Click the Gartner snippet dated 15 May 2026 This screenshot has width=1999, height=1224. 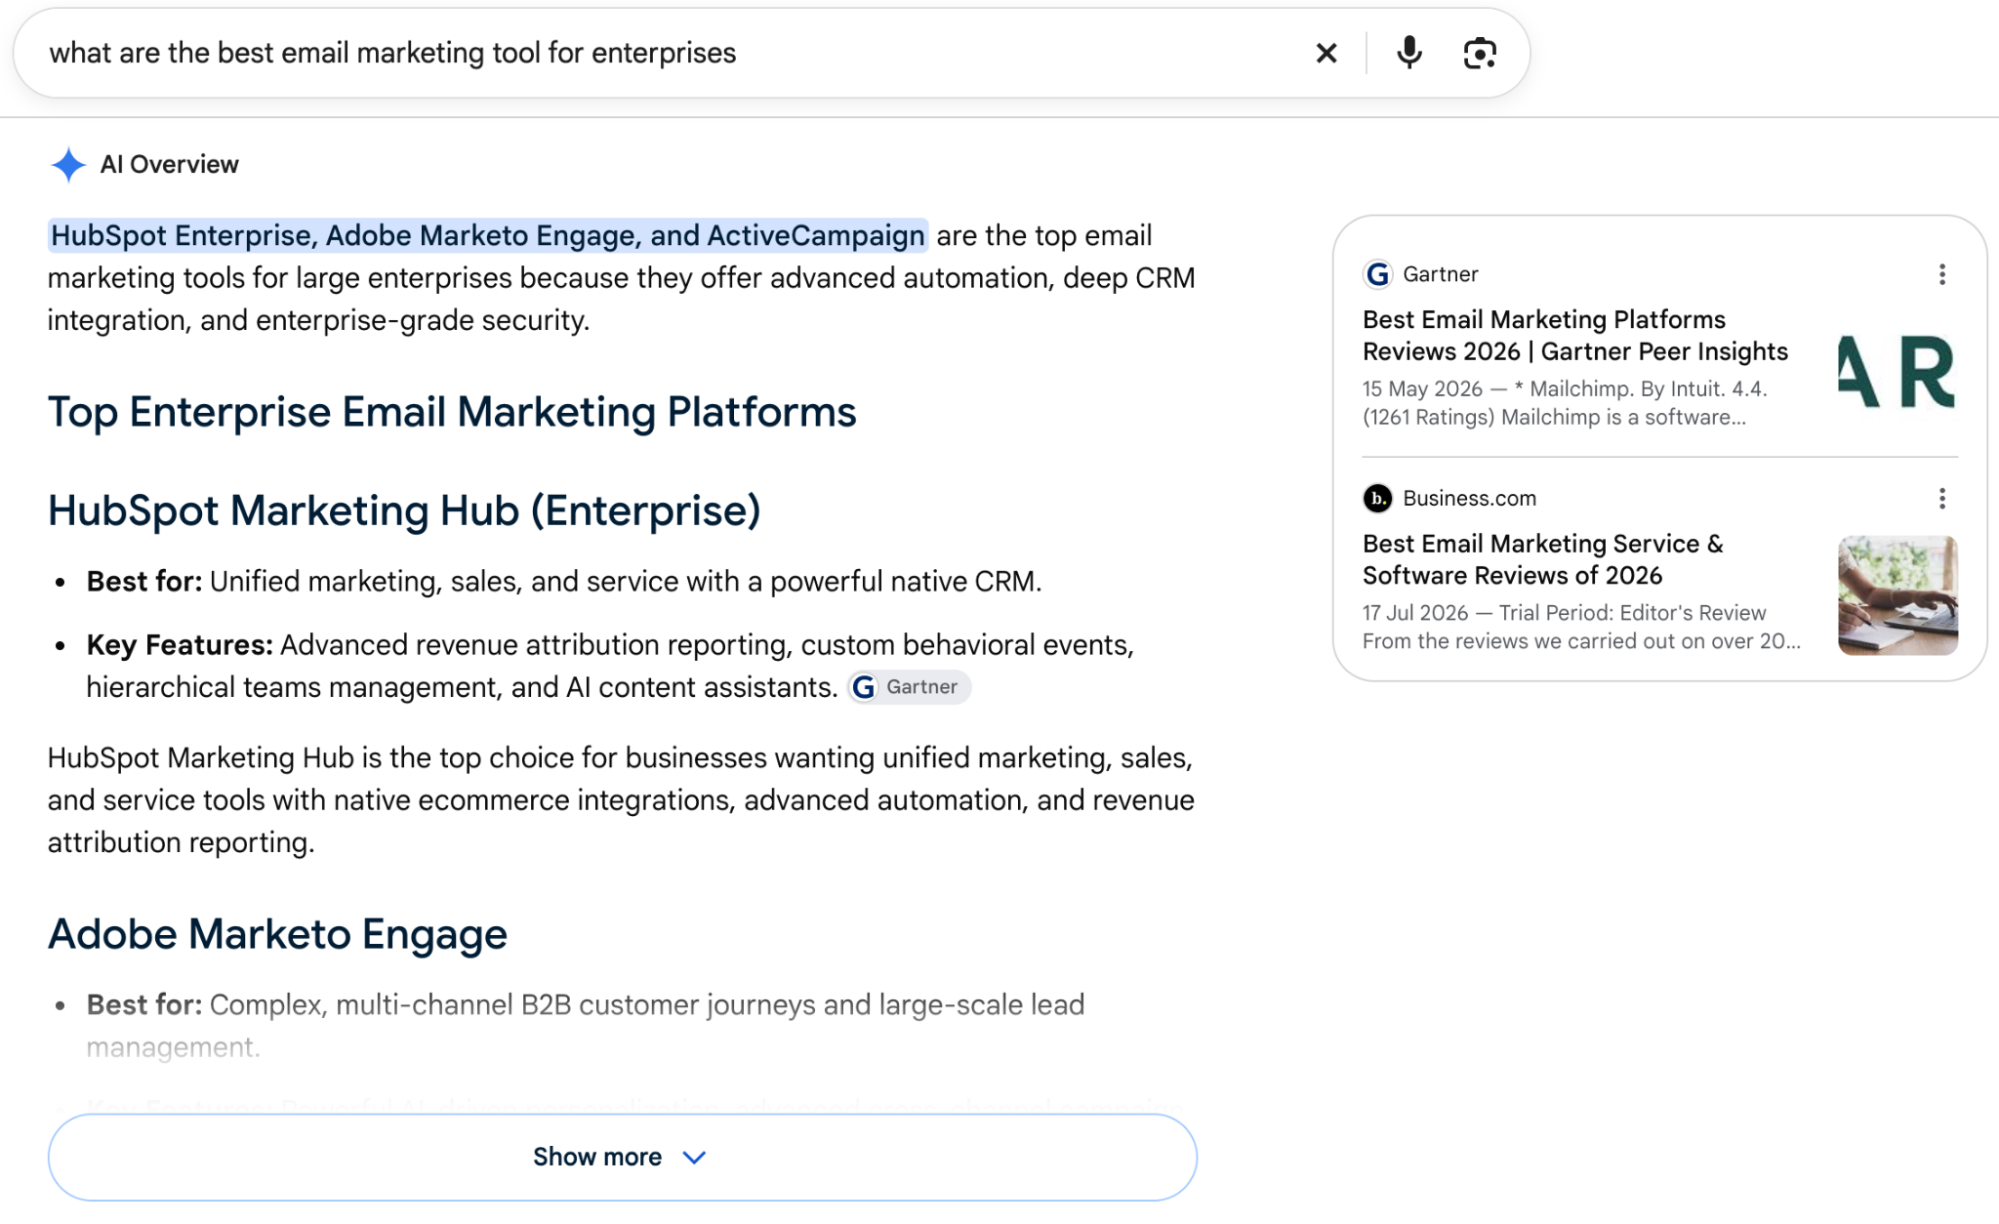coord(1565,403)
